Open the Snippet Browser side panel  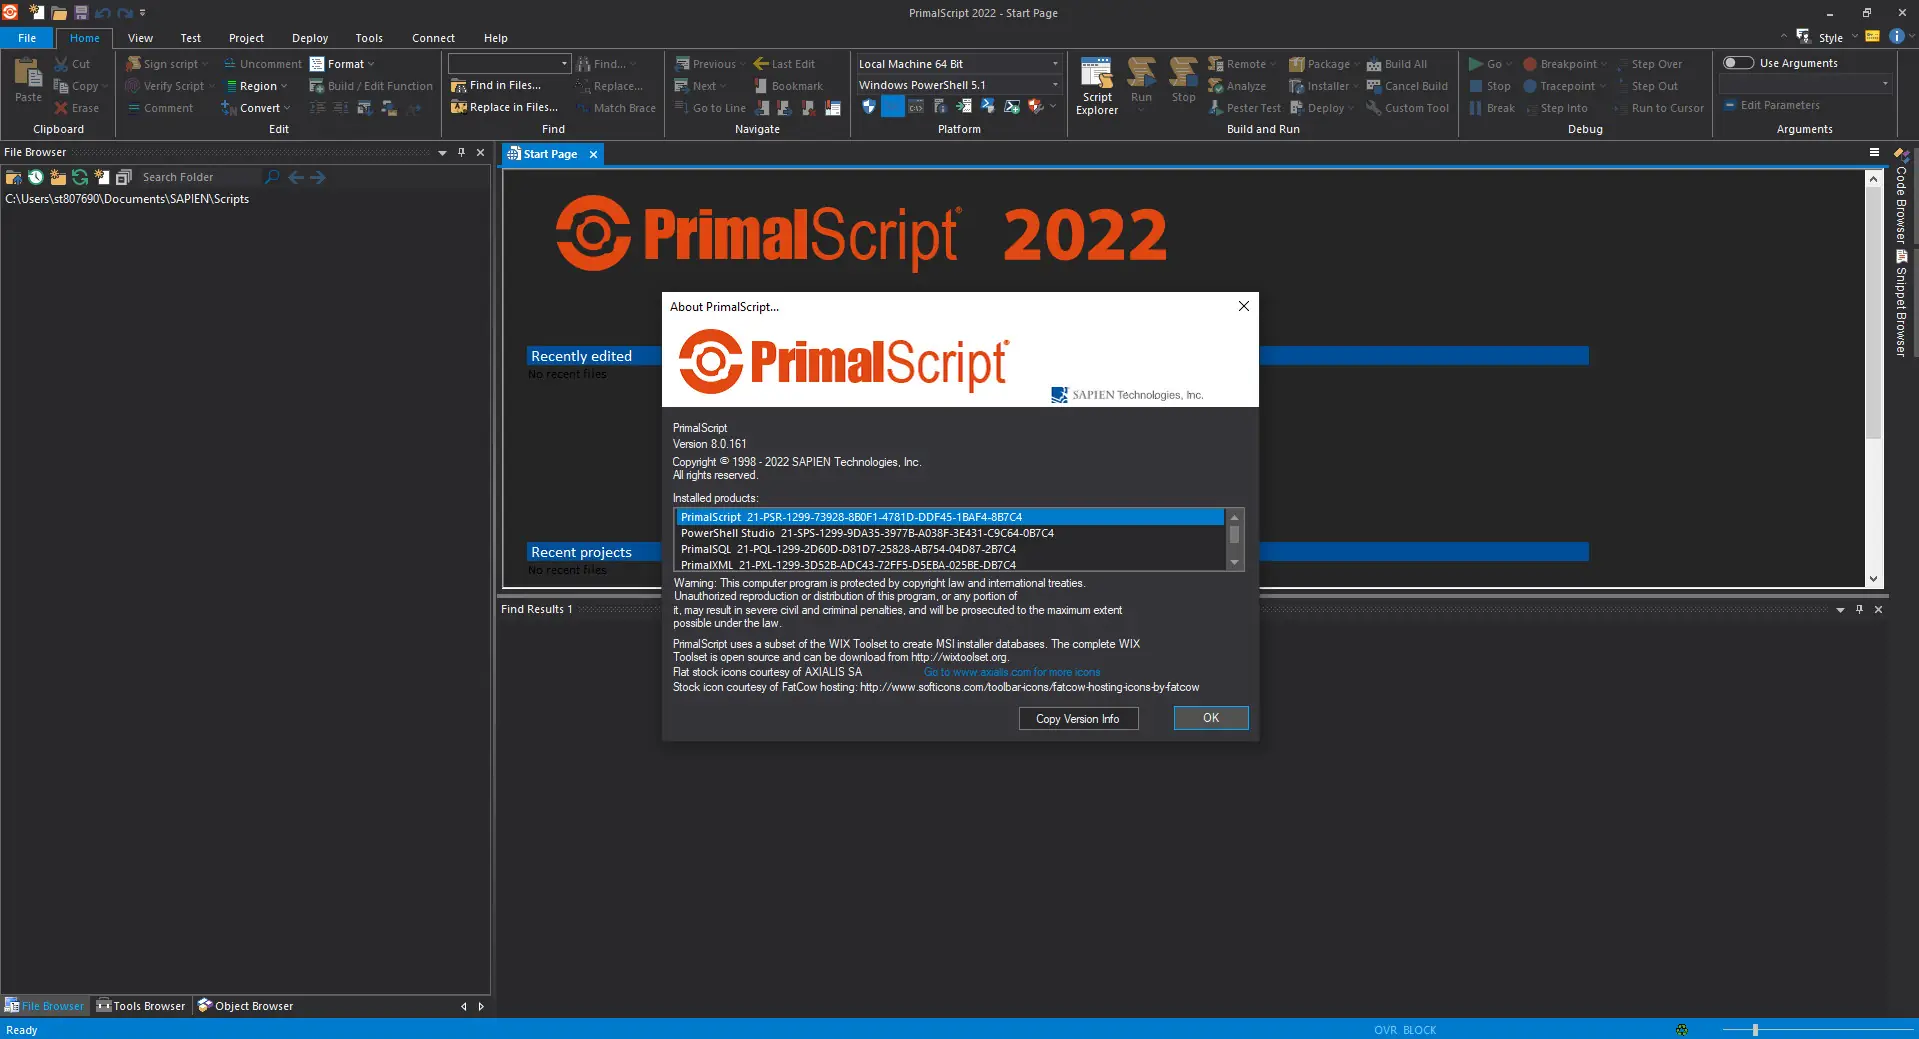click(x=1901, y=303)
